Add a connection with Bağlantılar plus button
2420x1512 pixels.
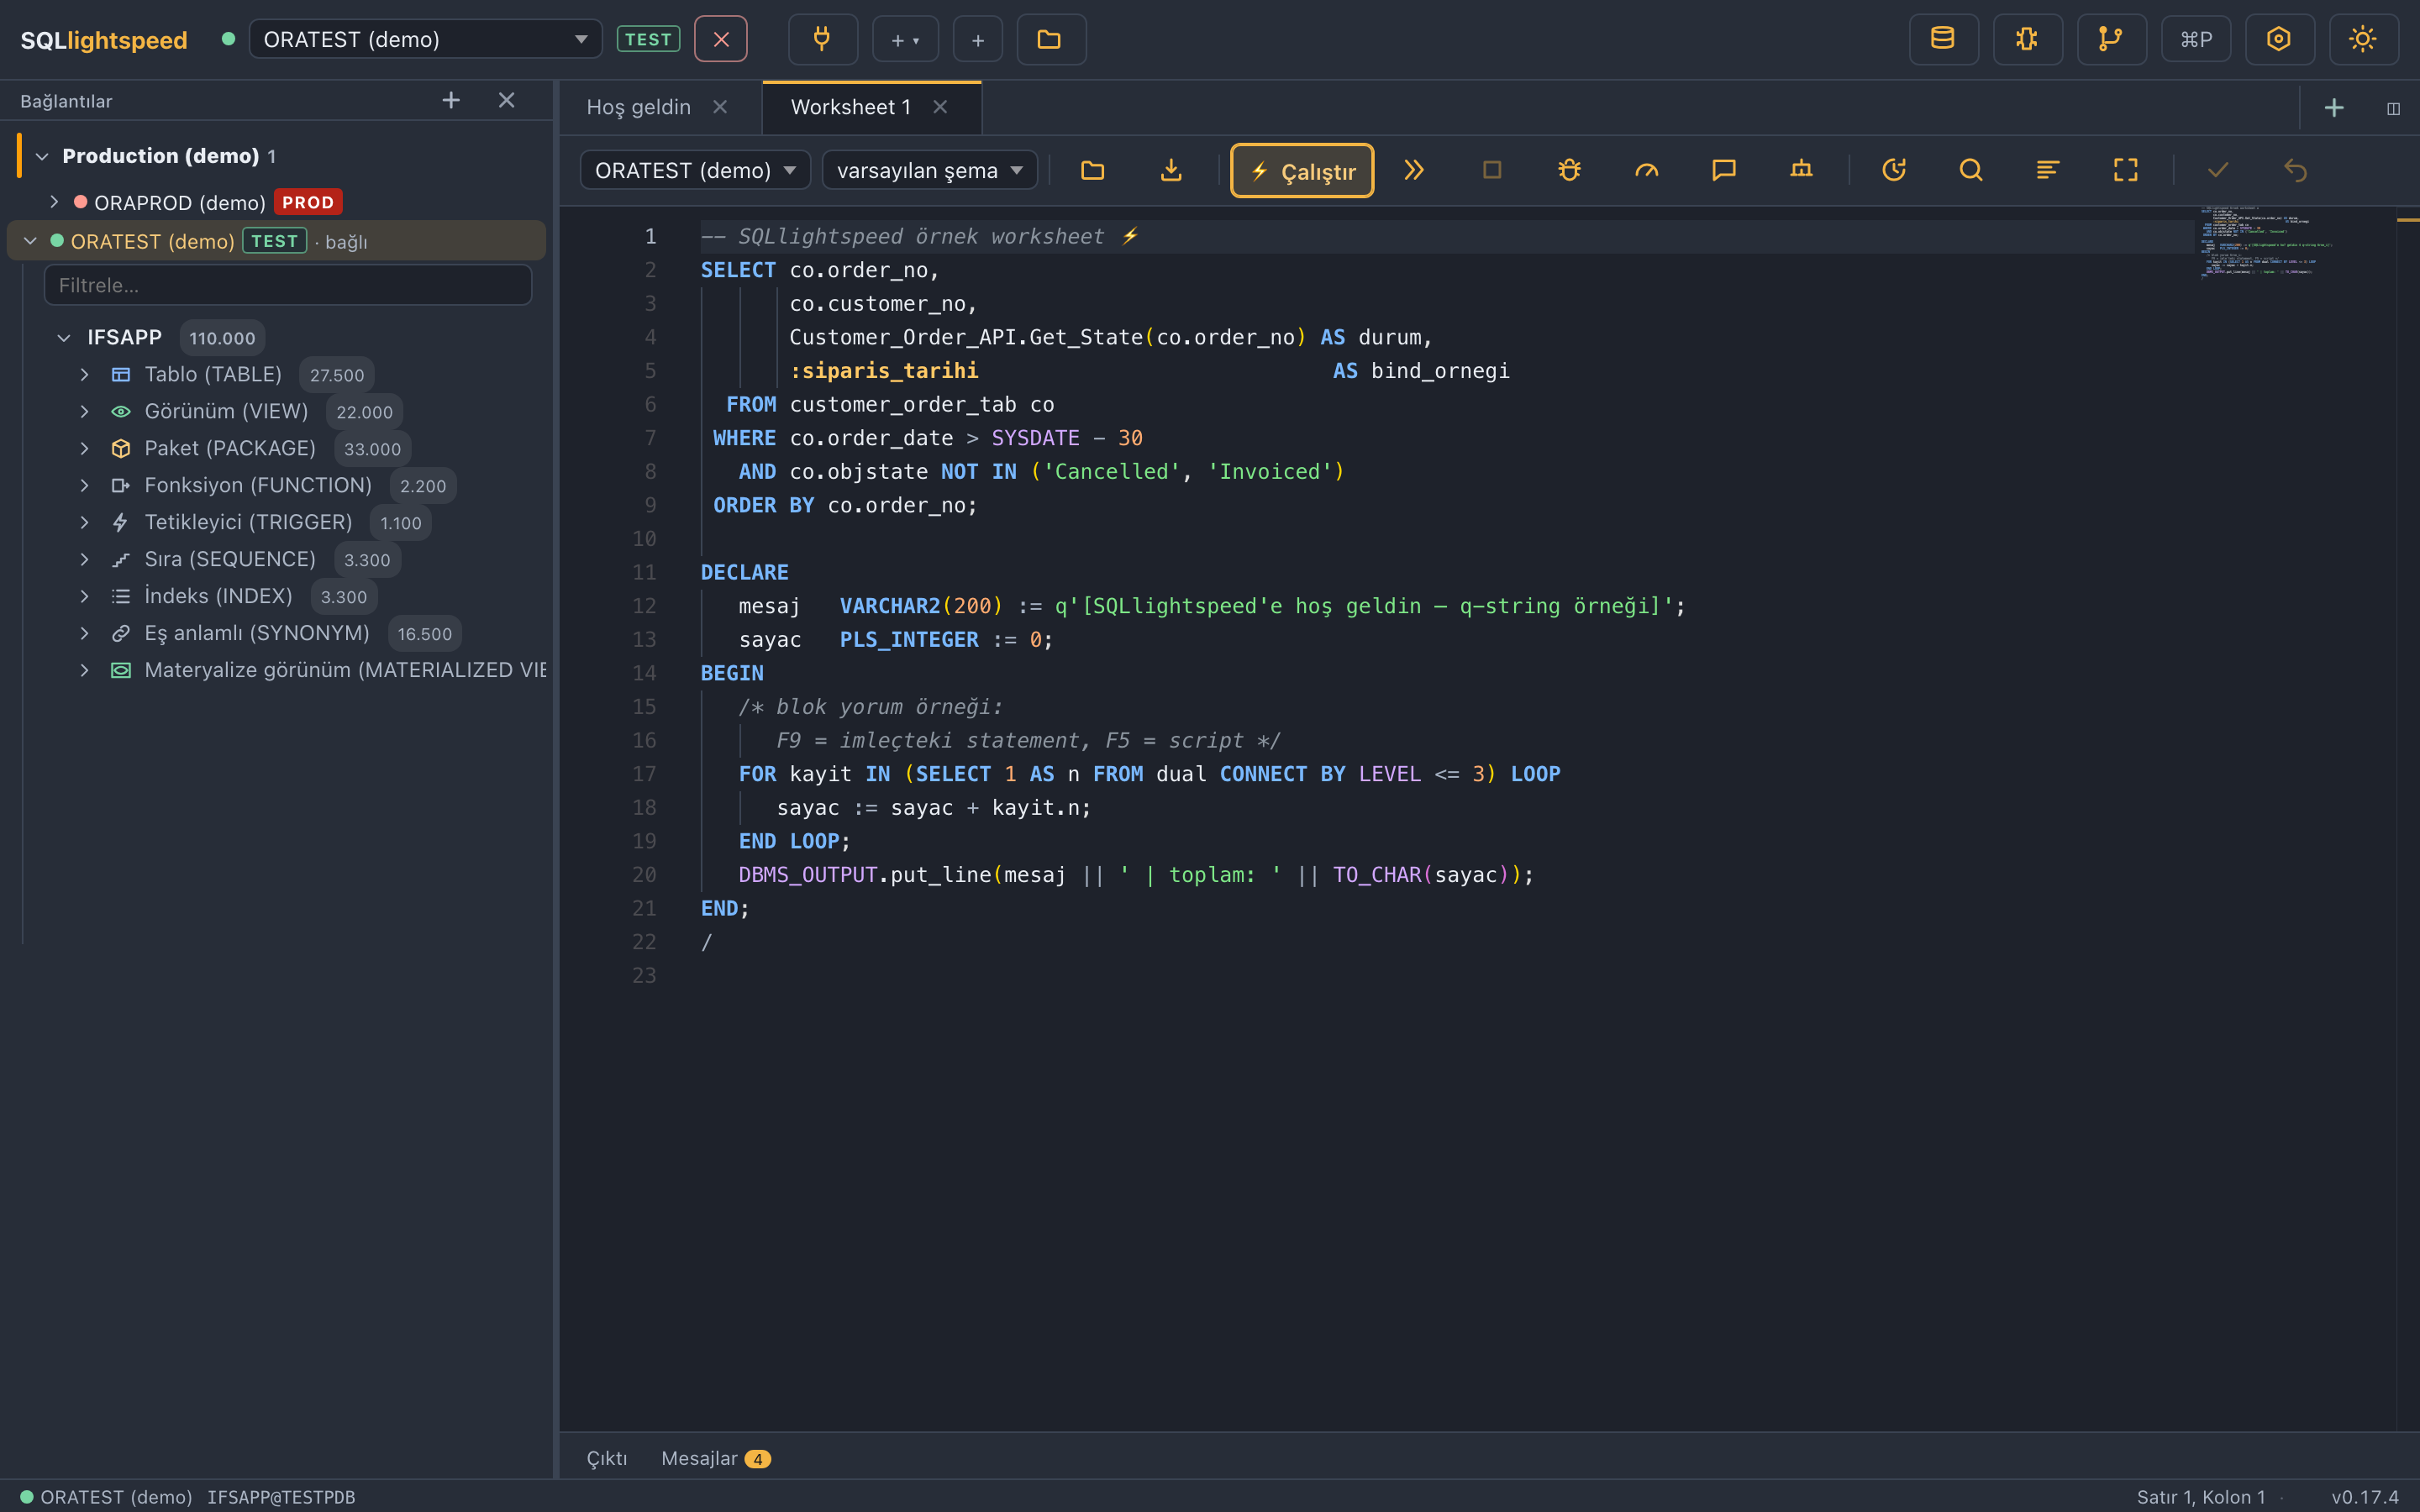[451, 100]
